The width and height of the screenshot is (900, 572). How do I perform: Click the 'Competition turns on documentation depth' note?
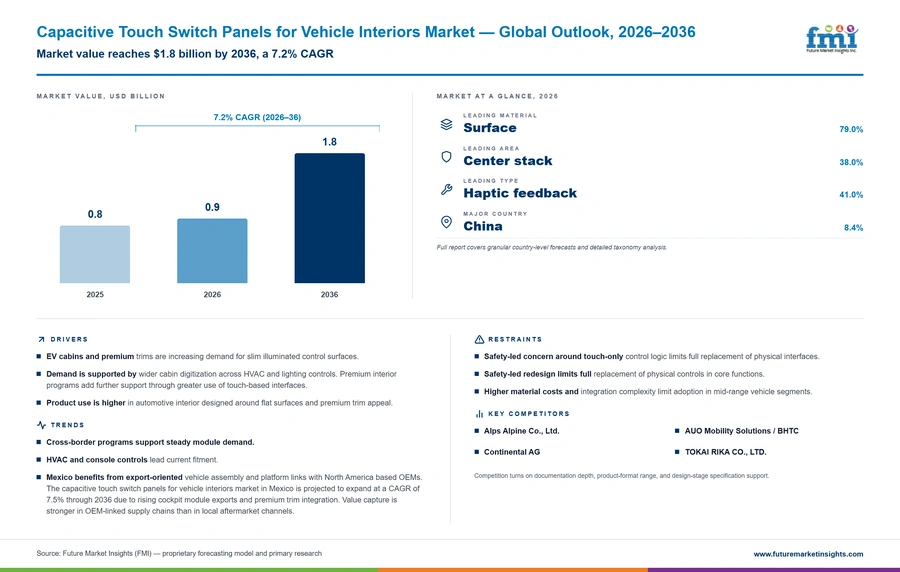pyautogui.click(x=622, y=476)
